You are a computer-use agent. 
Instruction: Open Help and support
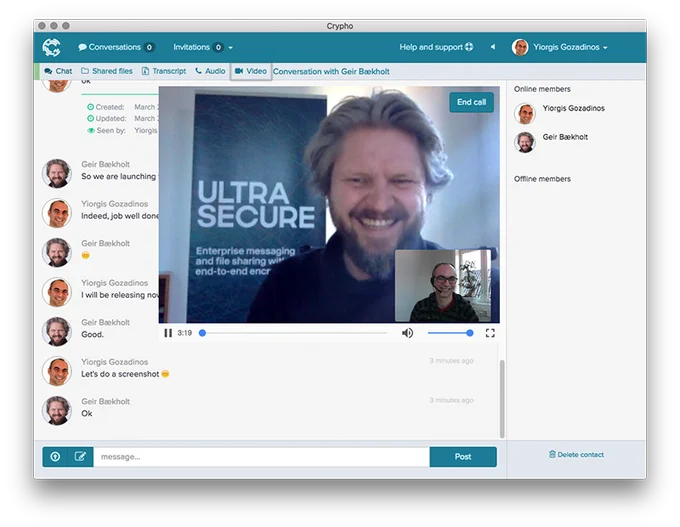click(x=436, y=47)
